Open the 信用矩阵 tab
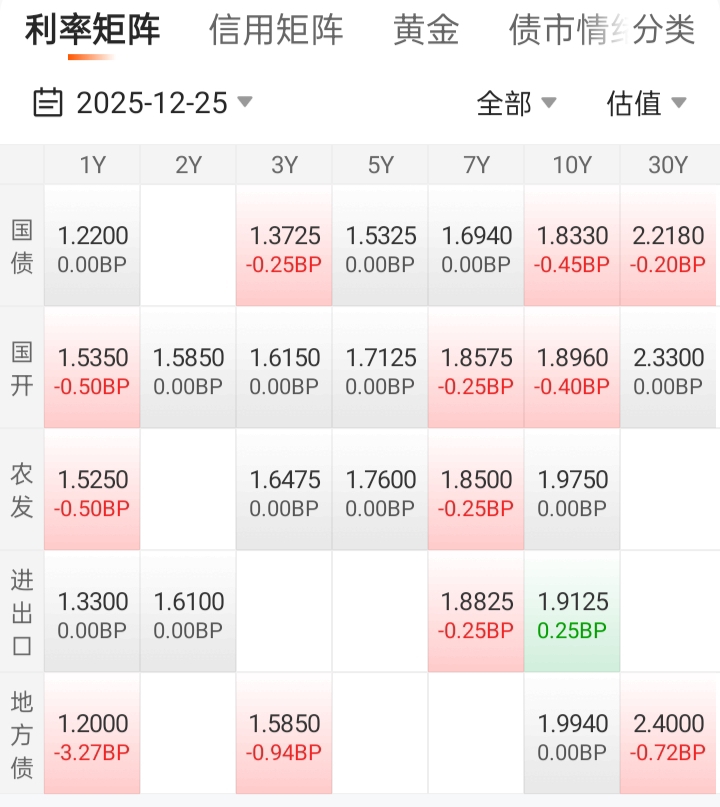 coord(276,31)
